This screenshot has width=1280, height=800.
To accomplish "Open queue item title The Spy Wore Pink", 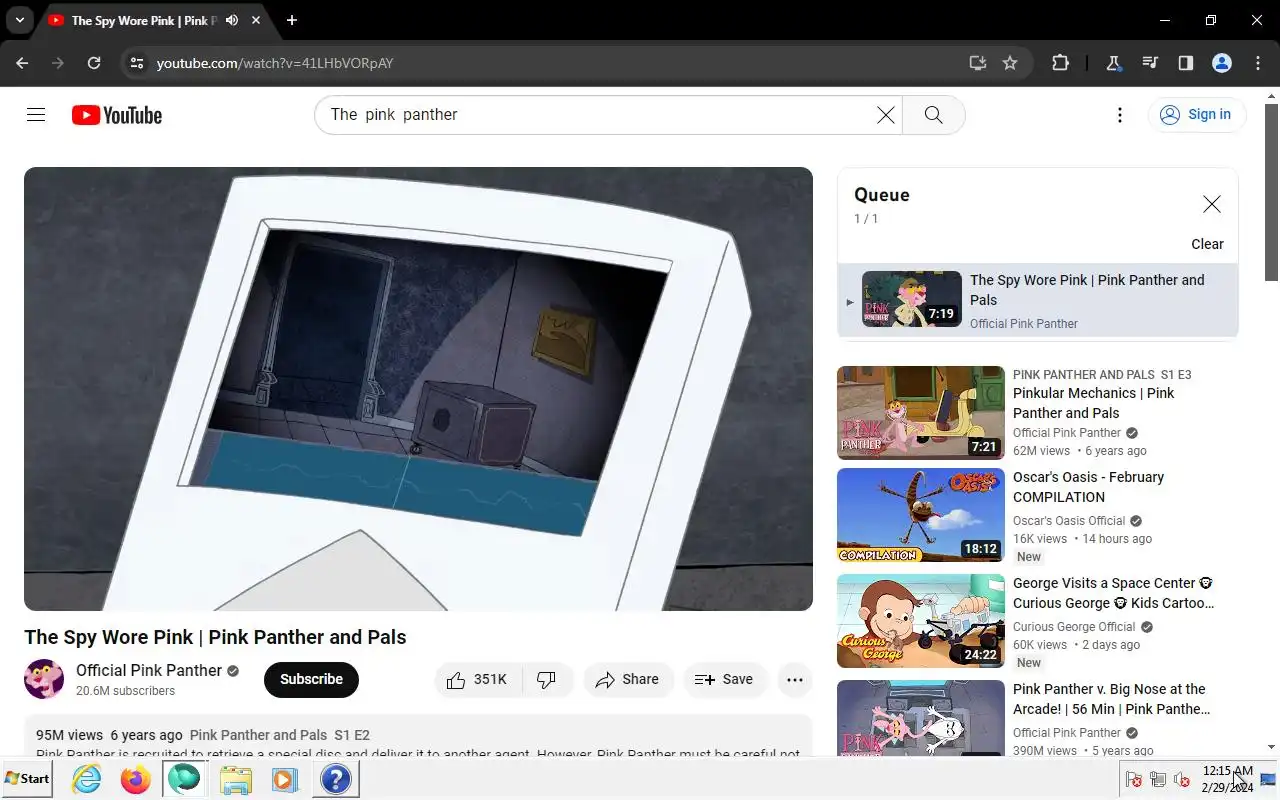I will pos(1087,290).
